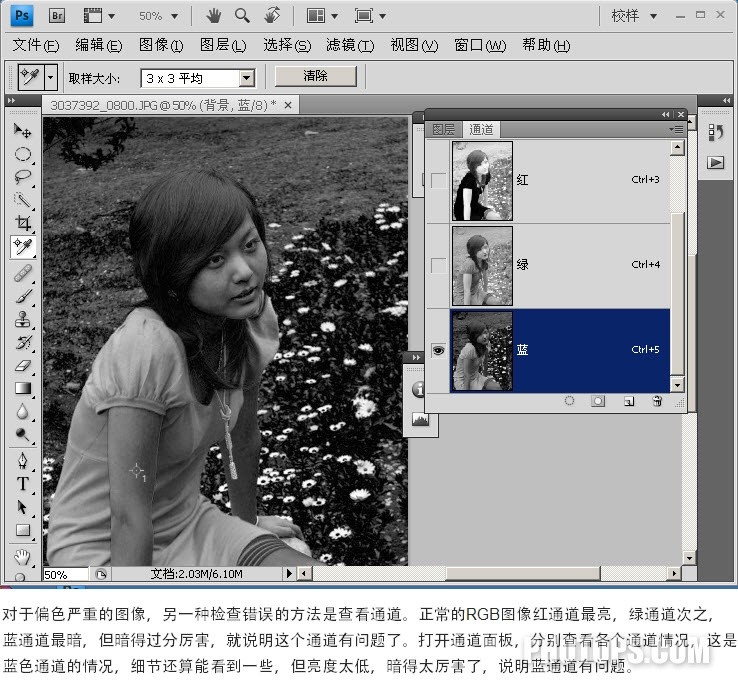Select the Magic Wand tool

pos(22,200)
